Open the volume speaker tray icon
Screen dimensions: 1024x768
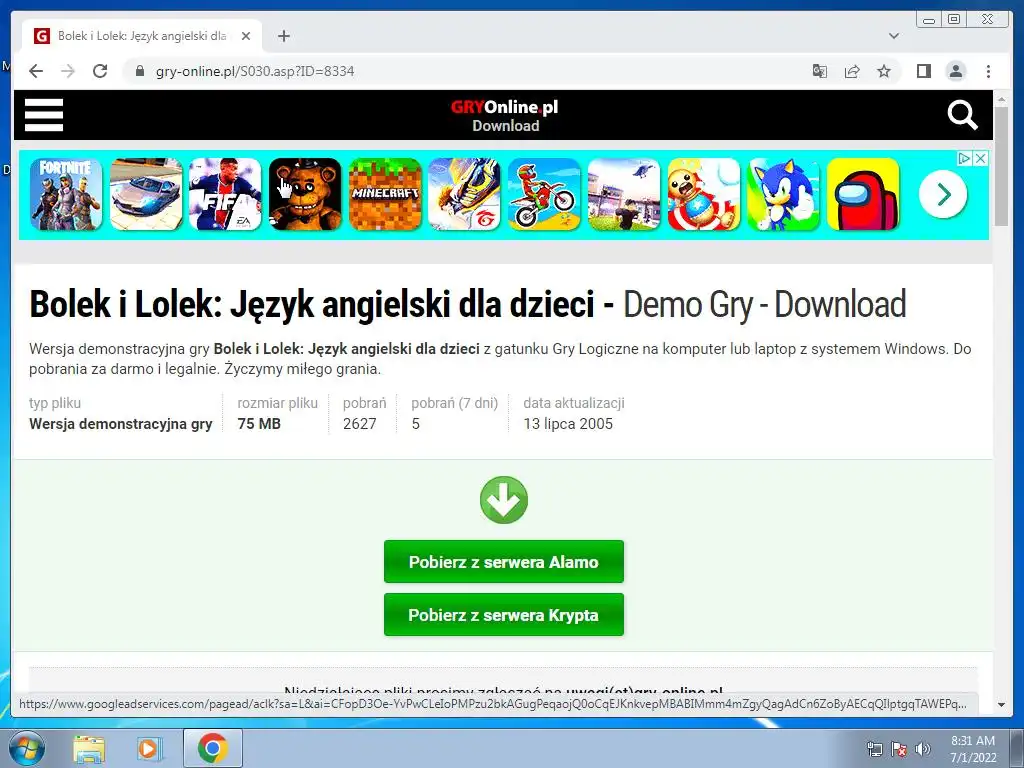point(922,749)
